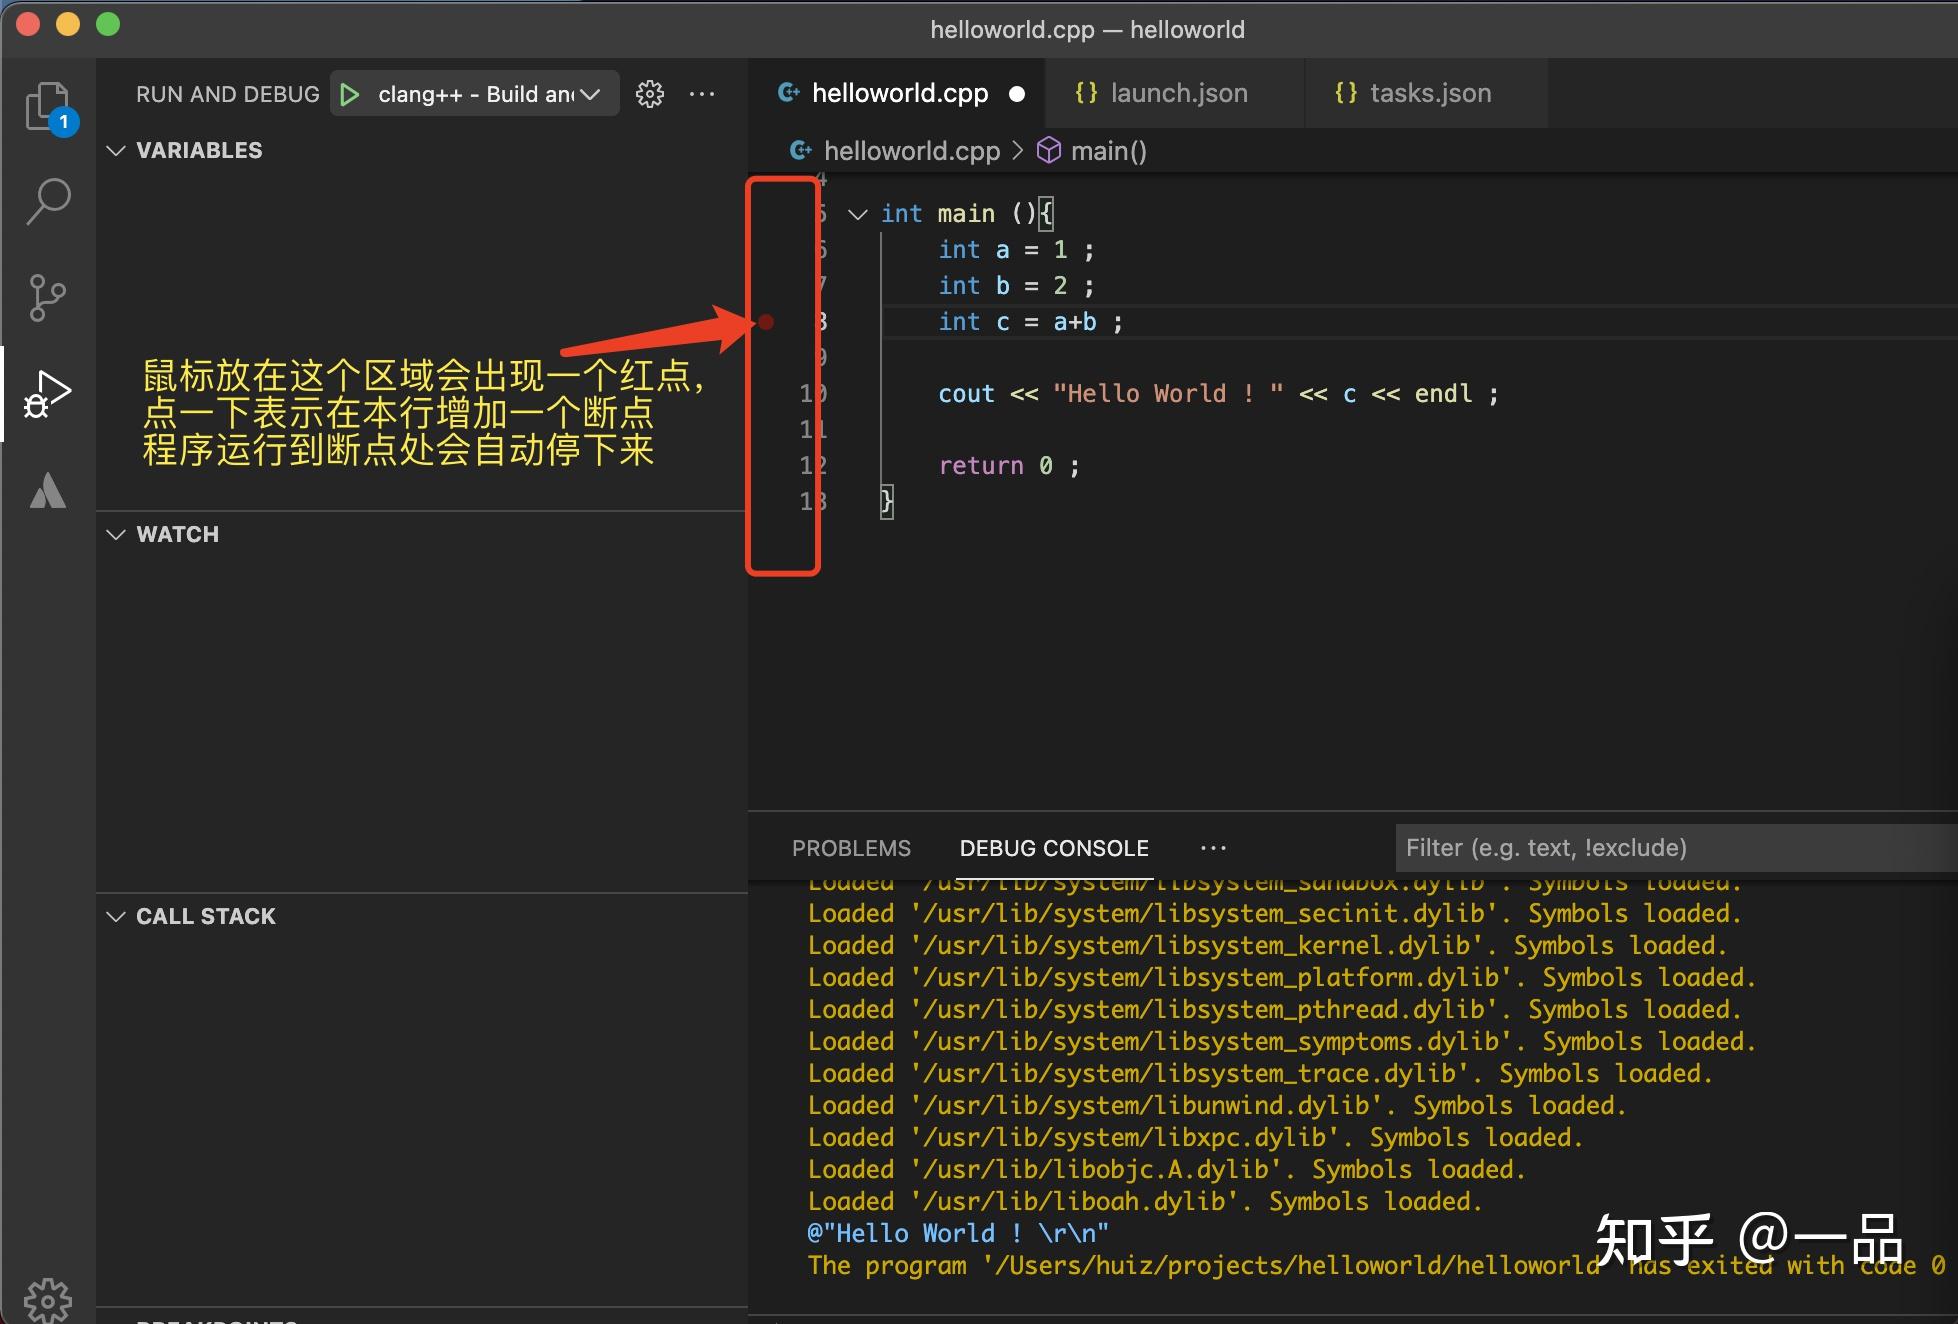Open the tasks.json editor tab
Image resolution: width=1958 pixels, height=1324 pixels.
(x=1430, y=92)
